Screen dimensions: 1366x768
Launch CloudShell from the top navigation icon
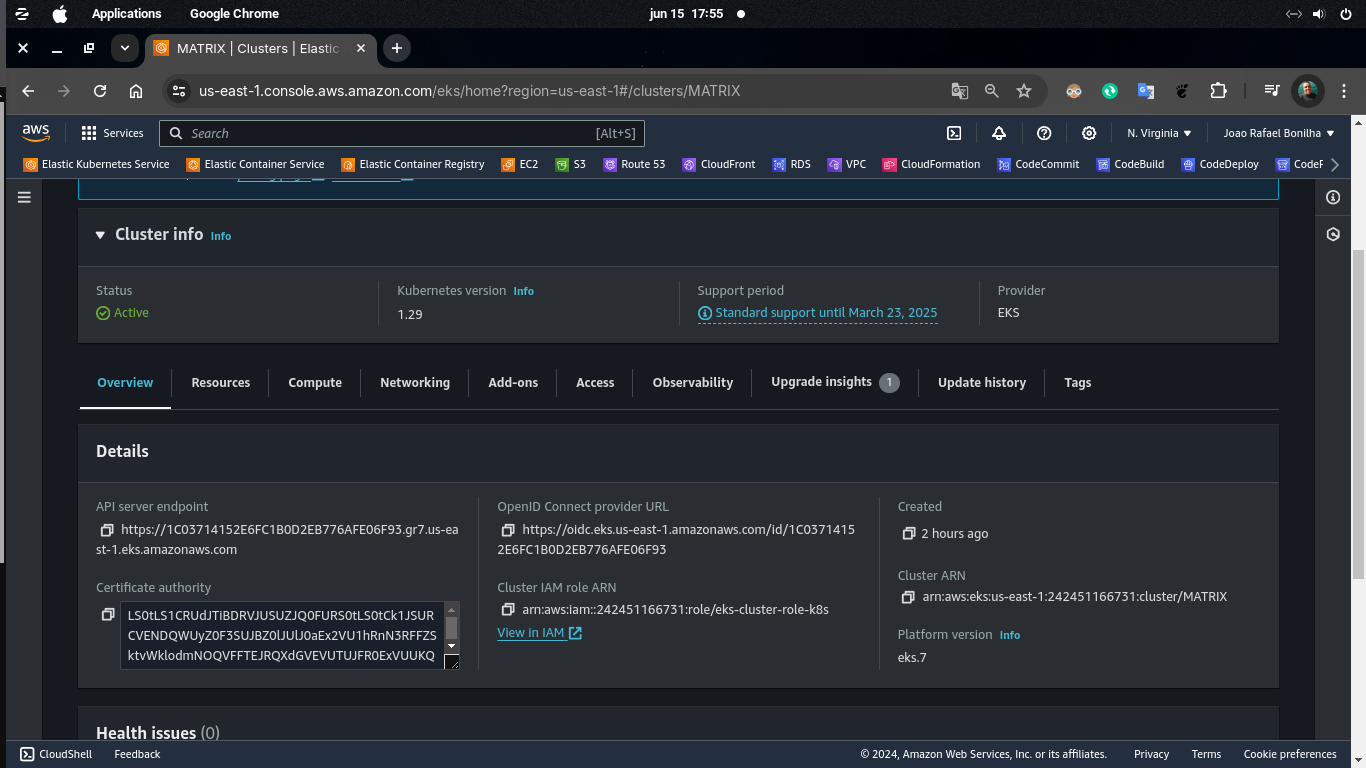(954, 133)
